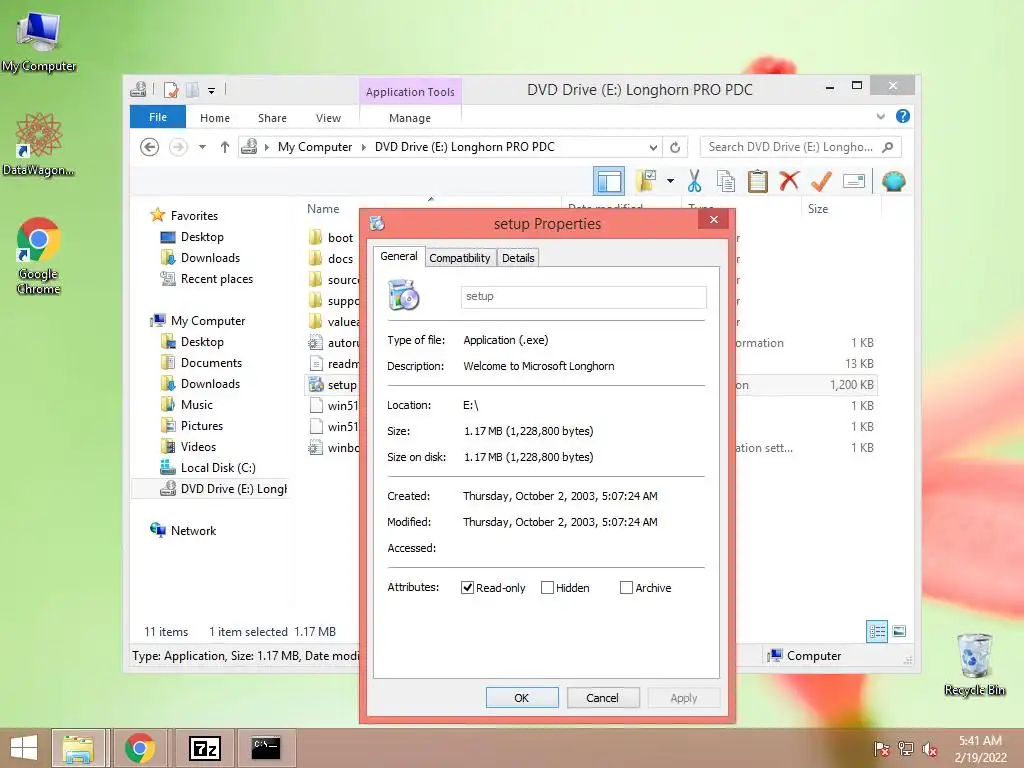Open the File ribbon tab
The height and width of the screenshot is (768, 1024).
(x=158, y=117)
